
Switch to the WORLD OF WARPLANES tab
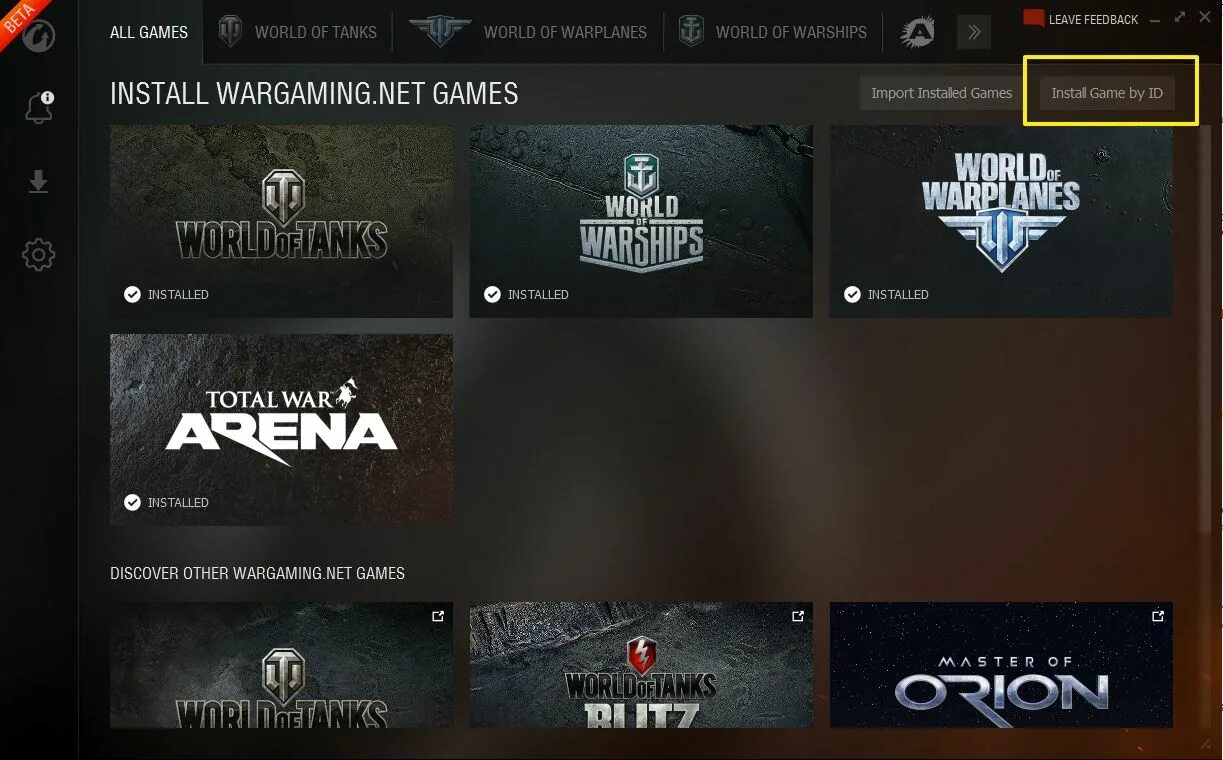point(528,32)
